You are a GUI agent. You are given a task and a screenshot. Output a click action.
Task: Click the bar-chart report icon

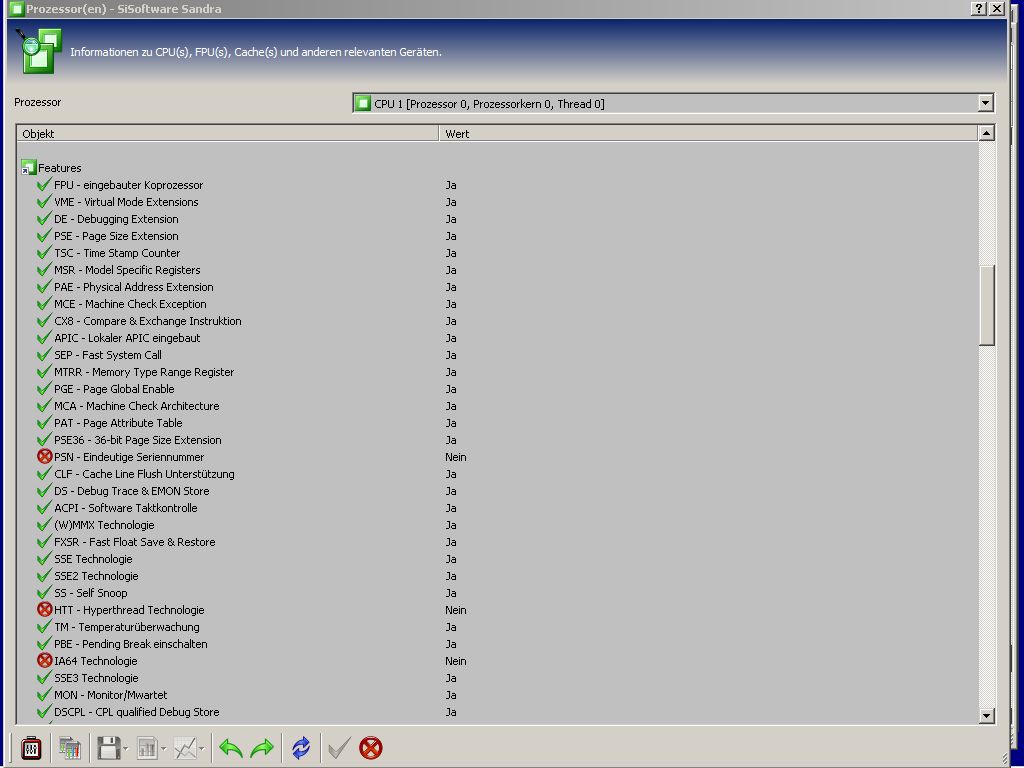(x=147, y=748)
